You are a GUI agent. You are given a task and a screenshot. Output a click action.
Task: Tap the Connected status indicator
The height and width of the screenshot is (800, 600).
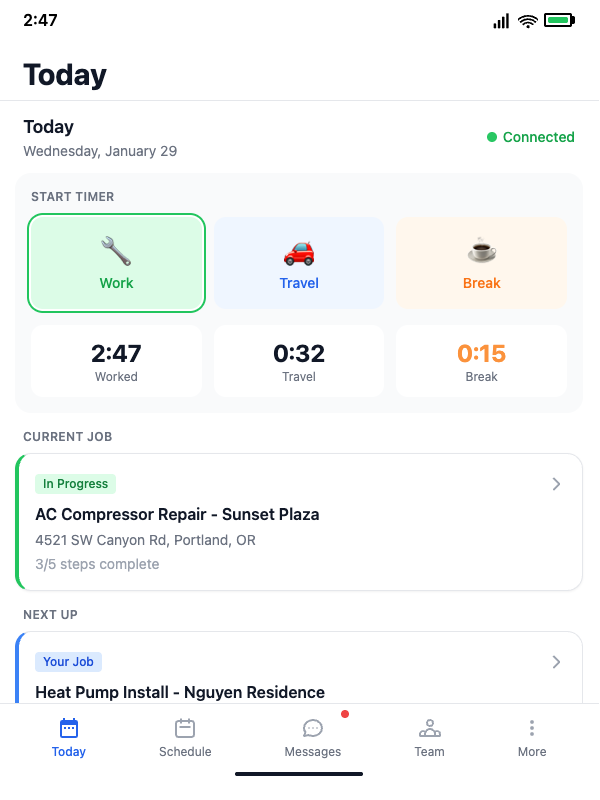531,137
